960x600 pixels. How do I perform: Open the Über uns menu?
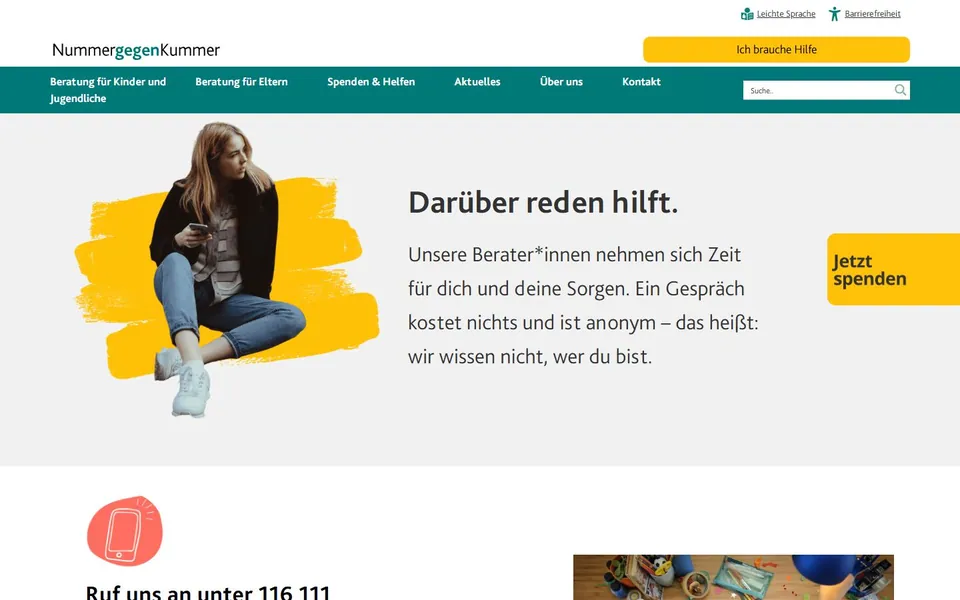[x=561, y=81]
